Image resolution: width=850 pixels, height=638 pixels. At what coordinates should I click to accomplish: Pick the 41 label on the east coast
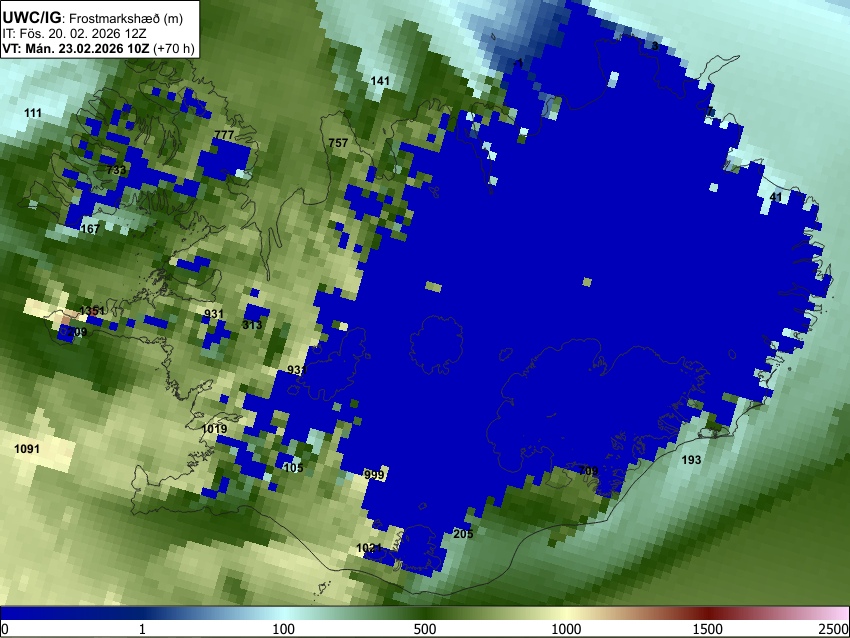coord(776,197)
